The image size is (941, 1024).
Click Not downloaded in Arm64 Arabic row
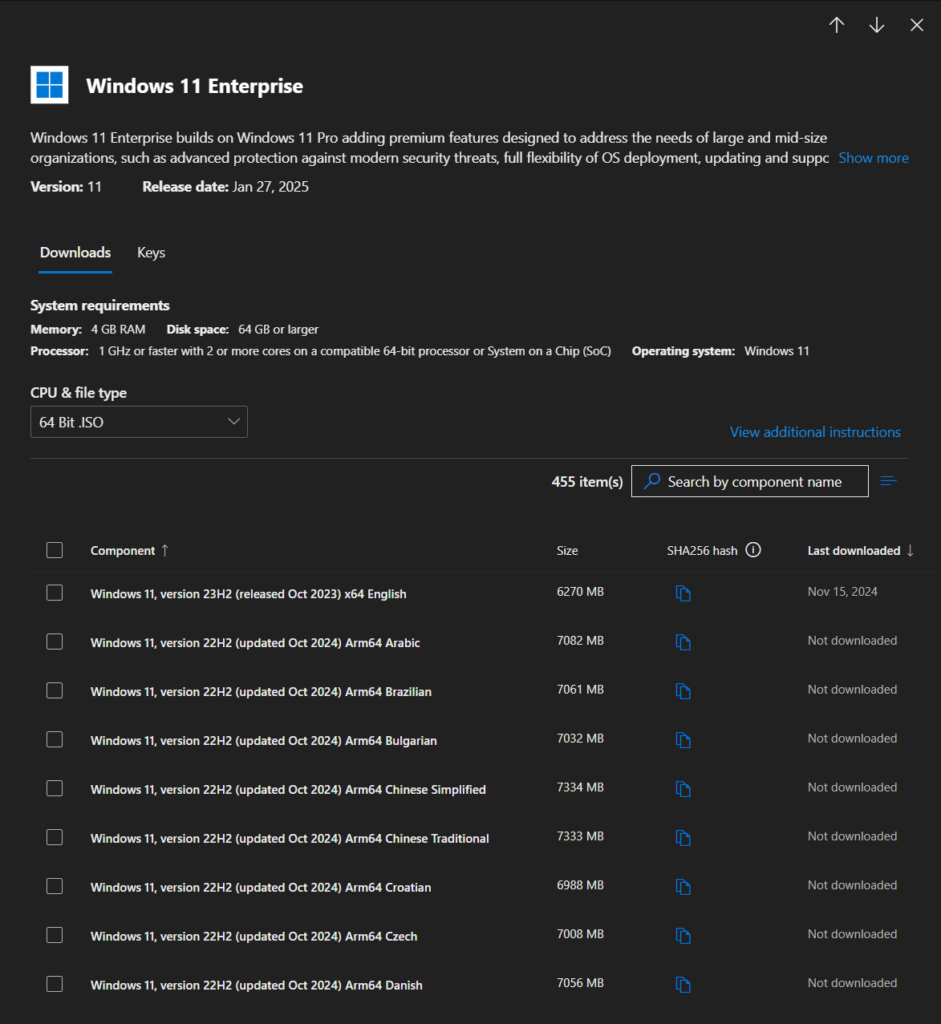852,641
